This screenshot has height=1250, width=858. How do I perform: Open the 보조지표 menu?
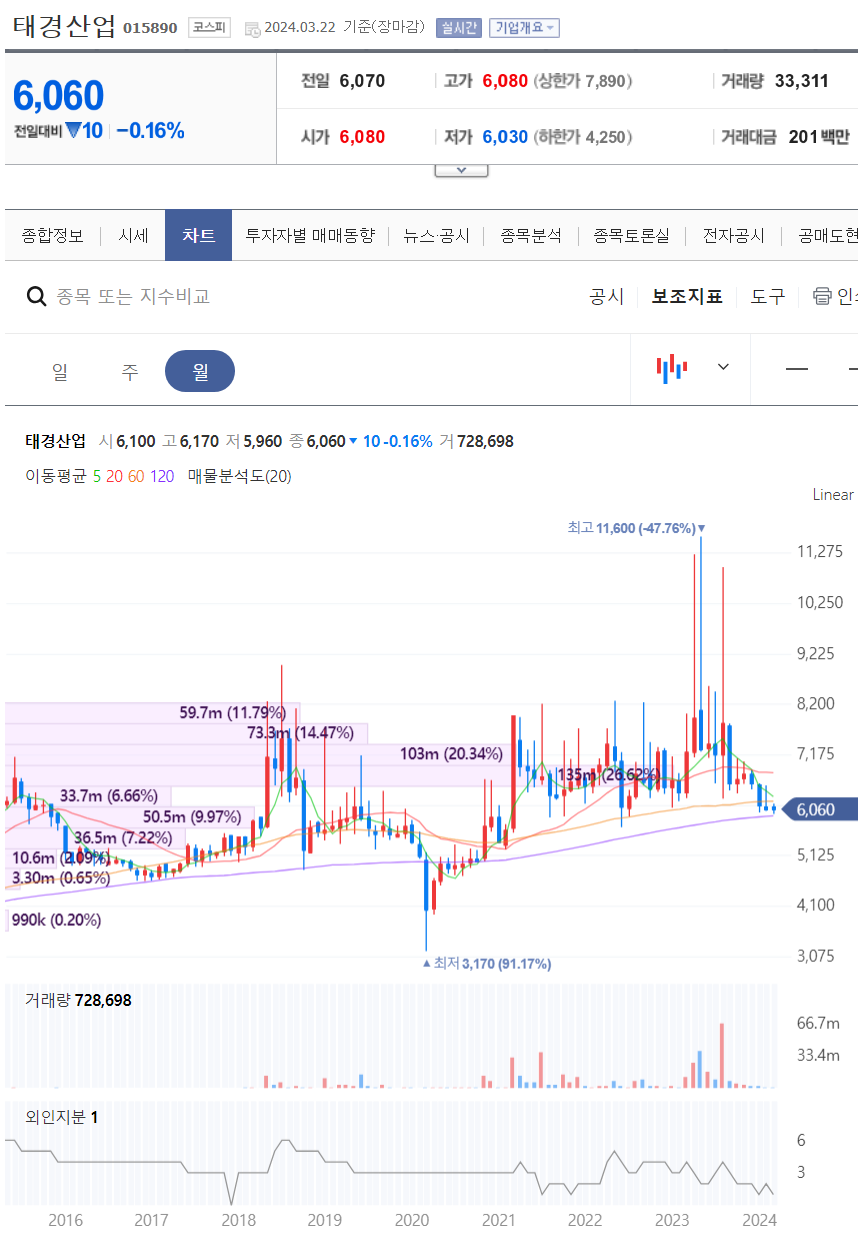point(687,296)
